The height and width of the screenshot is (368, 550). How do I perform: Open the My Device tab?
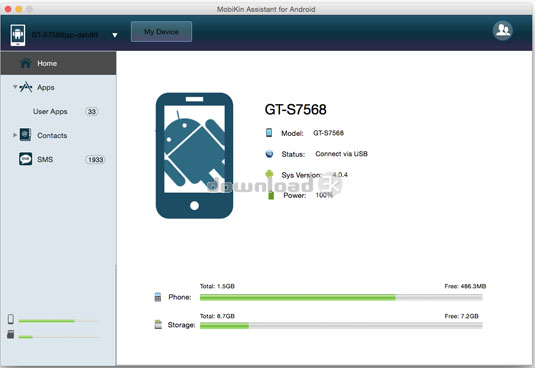(161, 32)
